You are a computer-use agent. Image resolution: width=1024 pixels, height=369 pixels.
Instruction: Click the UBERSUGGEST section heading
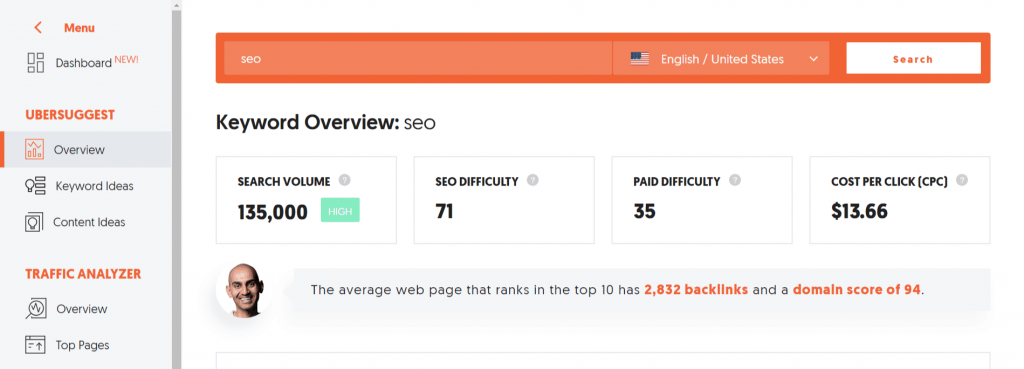(x=70, y=115)
